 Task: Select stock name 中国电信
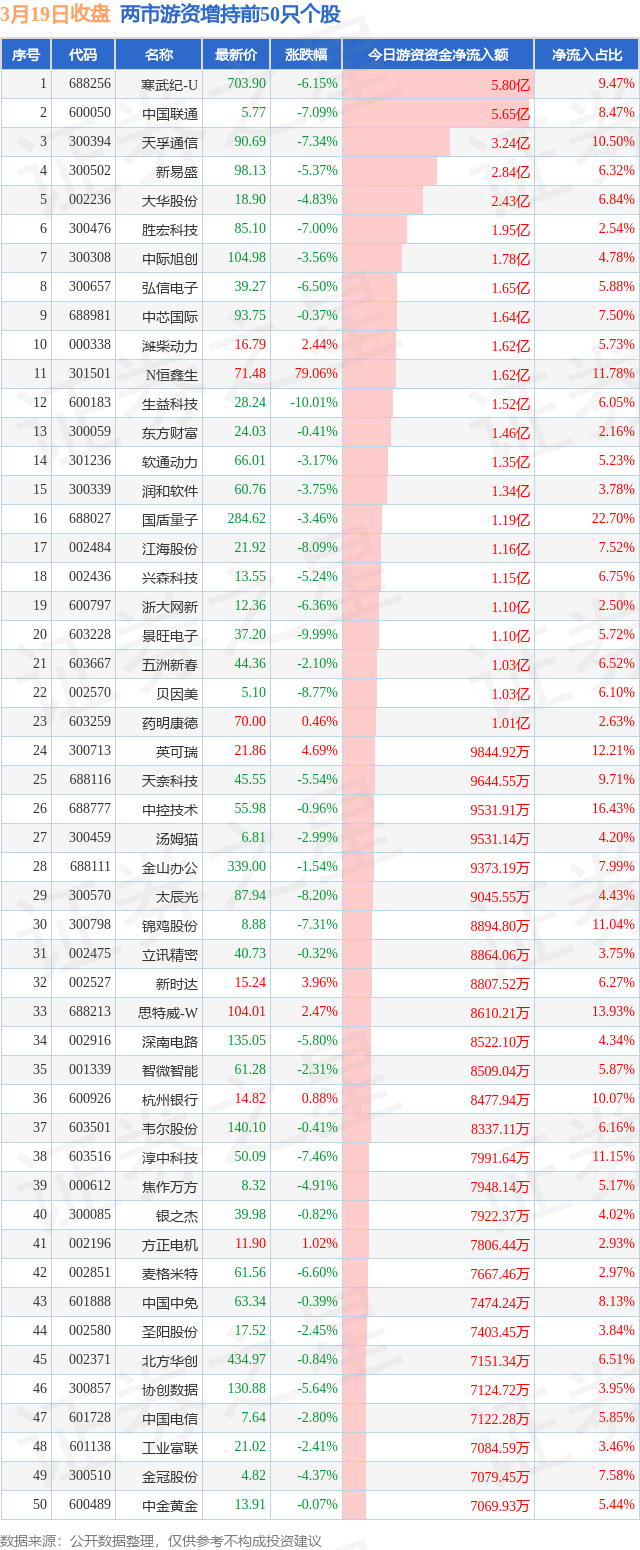(x=170, y=1419)
